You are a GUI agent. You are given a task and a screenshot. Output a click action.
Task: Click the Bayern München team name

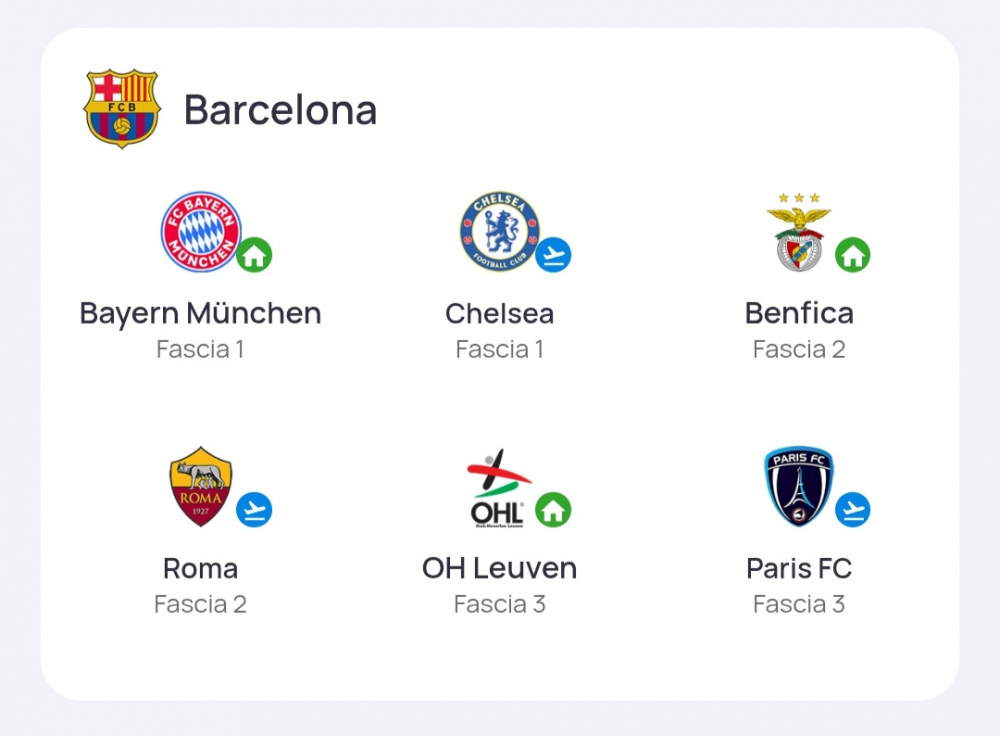click(x=200, y=314)
